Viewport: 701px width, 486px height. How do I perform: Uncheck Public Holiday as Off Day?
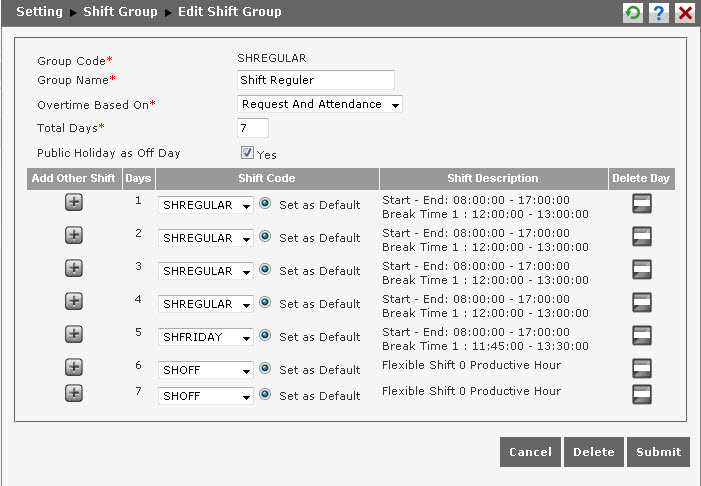(247, 153)
